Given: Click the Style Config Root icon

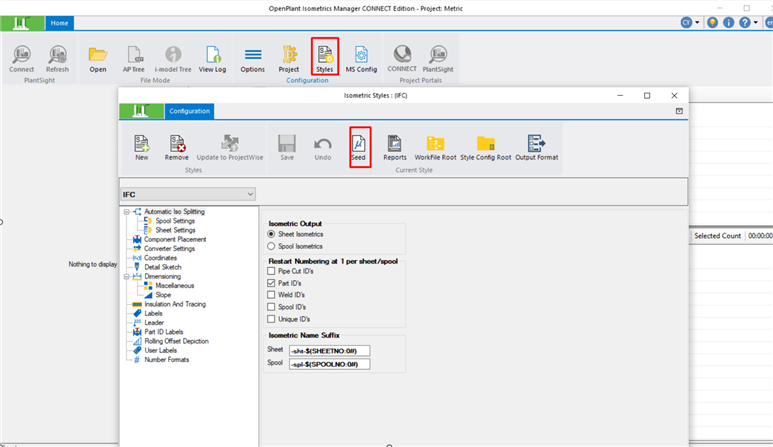Looking at the screenshot, I should point(486,146).
